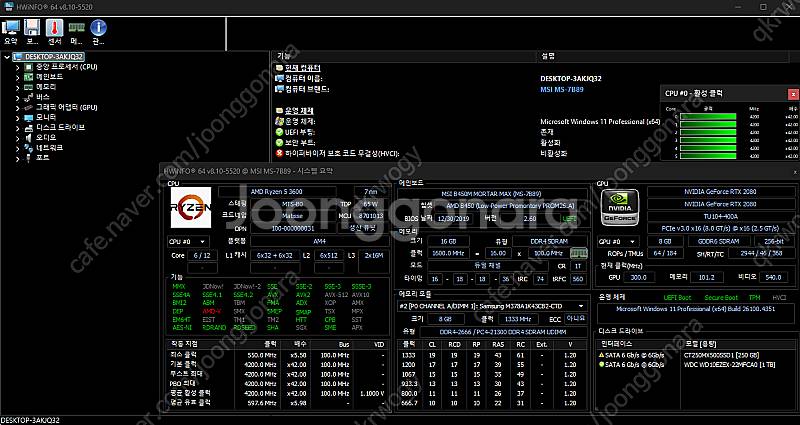
Task: Click the TPM status label
Action: pos(754,297)
